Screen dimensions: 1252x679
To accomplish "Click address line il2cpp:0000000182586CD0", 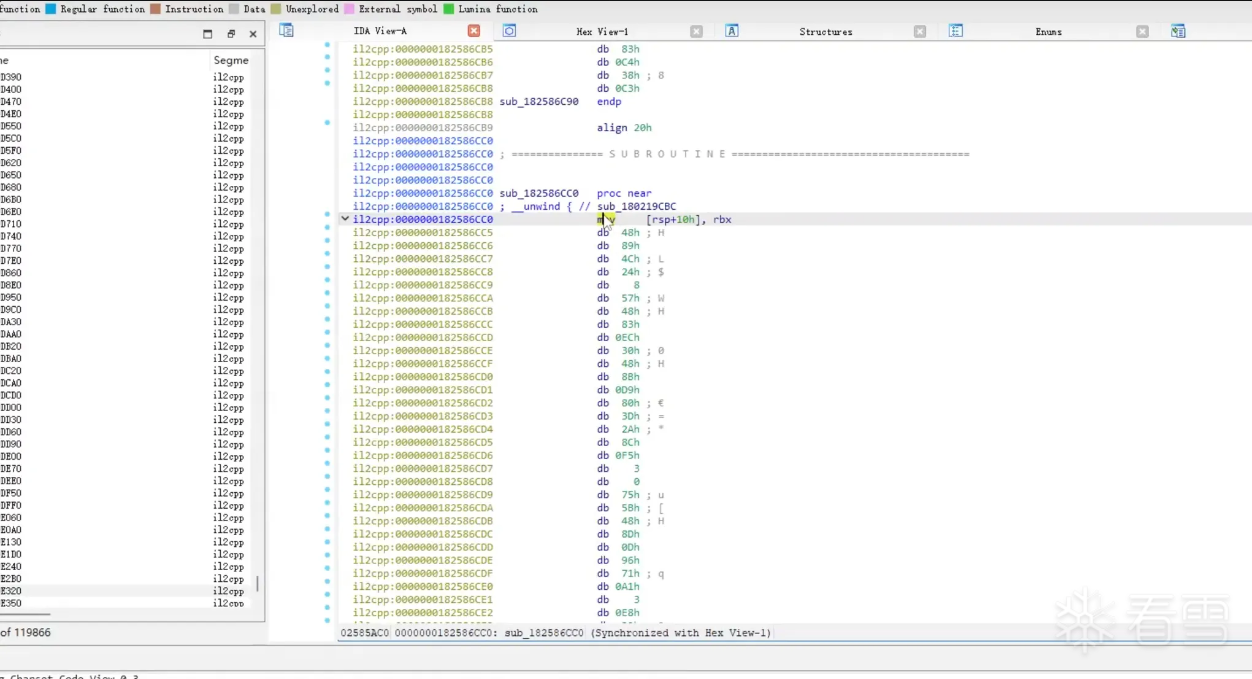I will [423, 376].
